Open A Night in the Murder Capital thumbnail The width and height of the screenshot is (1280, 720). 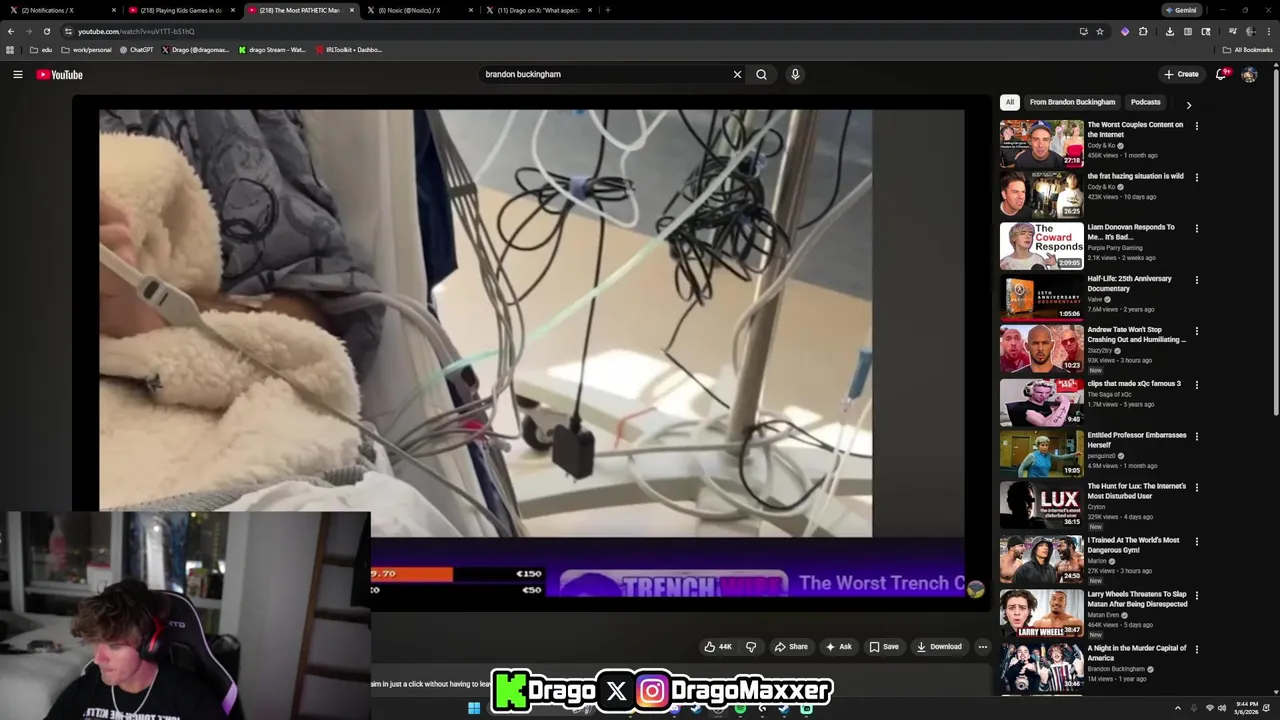(1041, 665)
